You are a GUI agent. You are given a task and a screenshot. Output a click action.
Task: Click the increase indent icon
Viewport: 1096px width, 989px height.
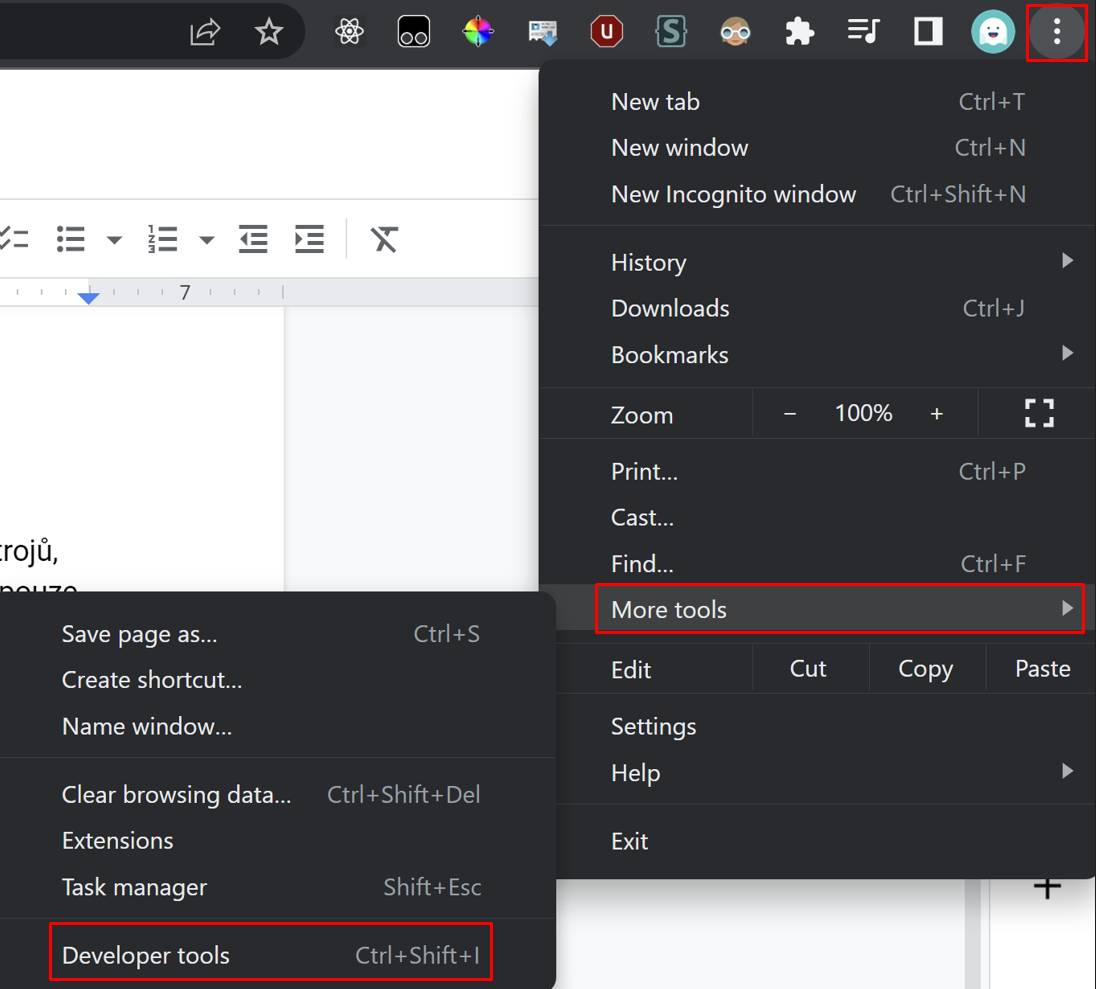(309, 239)
